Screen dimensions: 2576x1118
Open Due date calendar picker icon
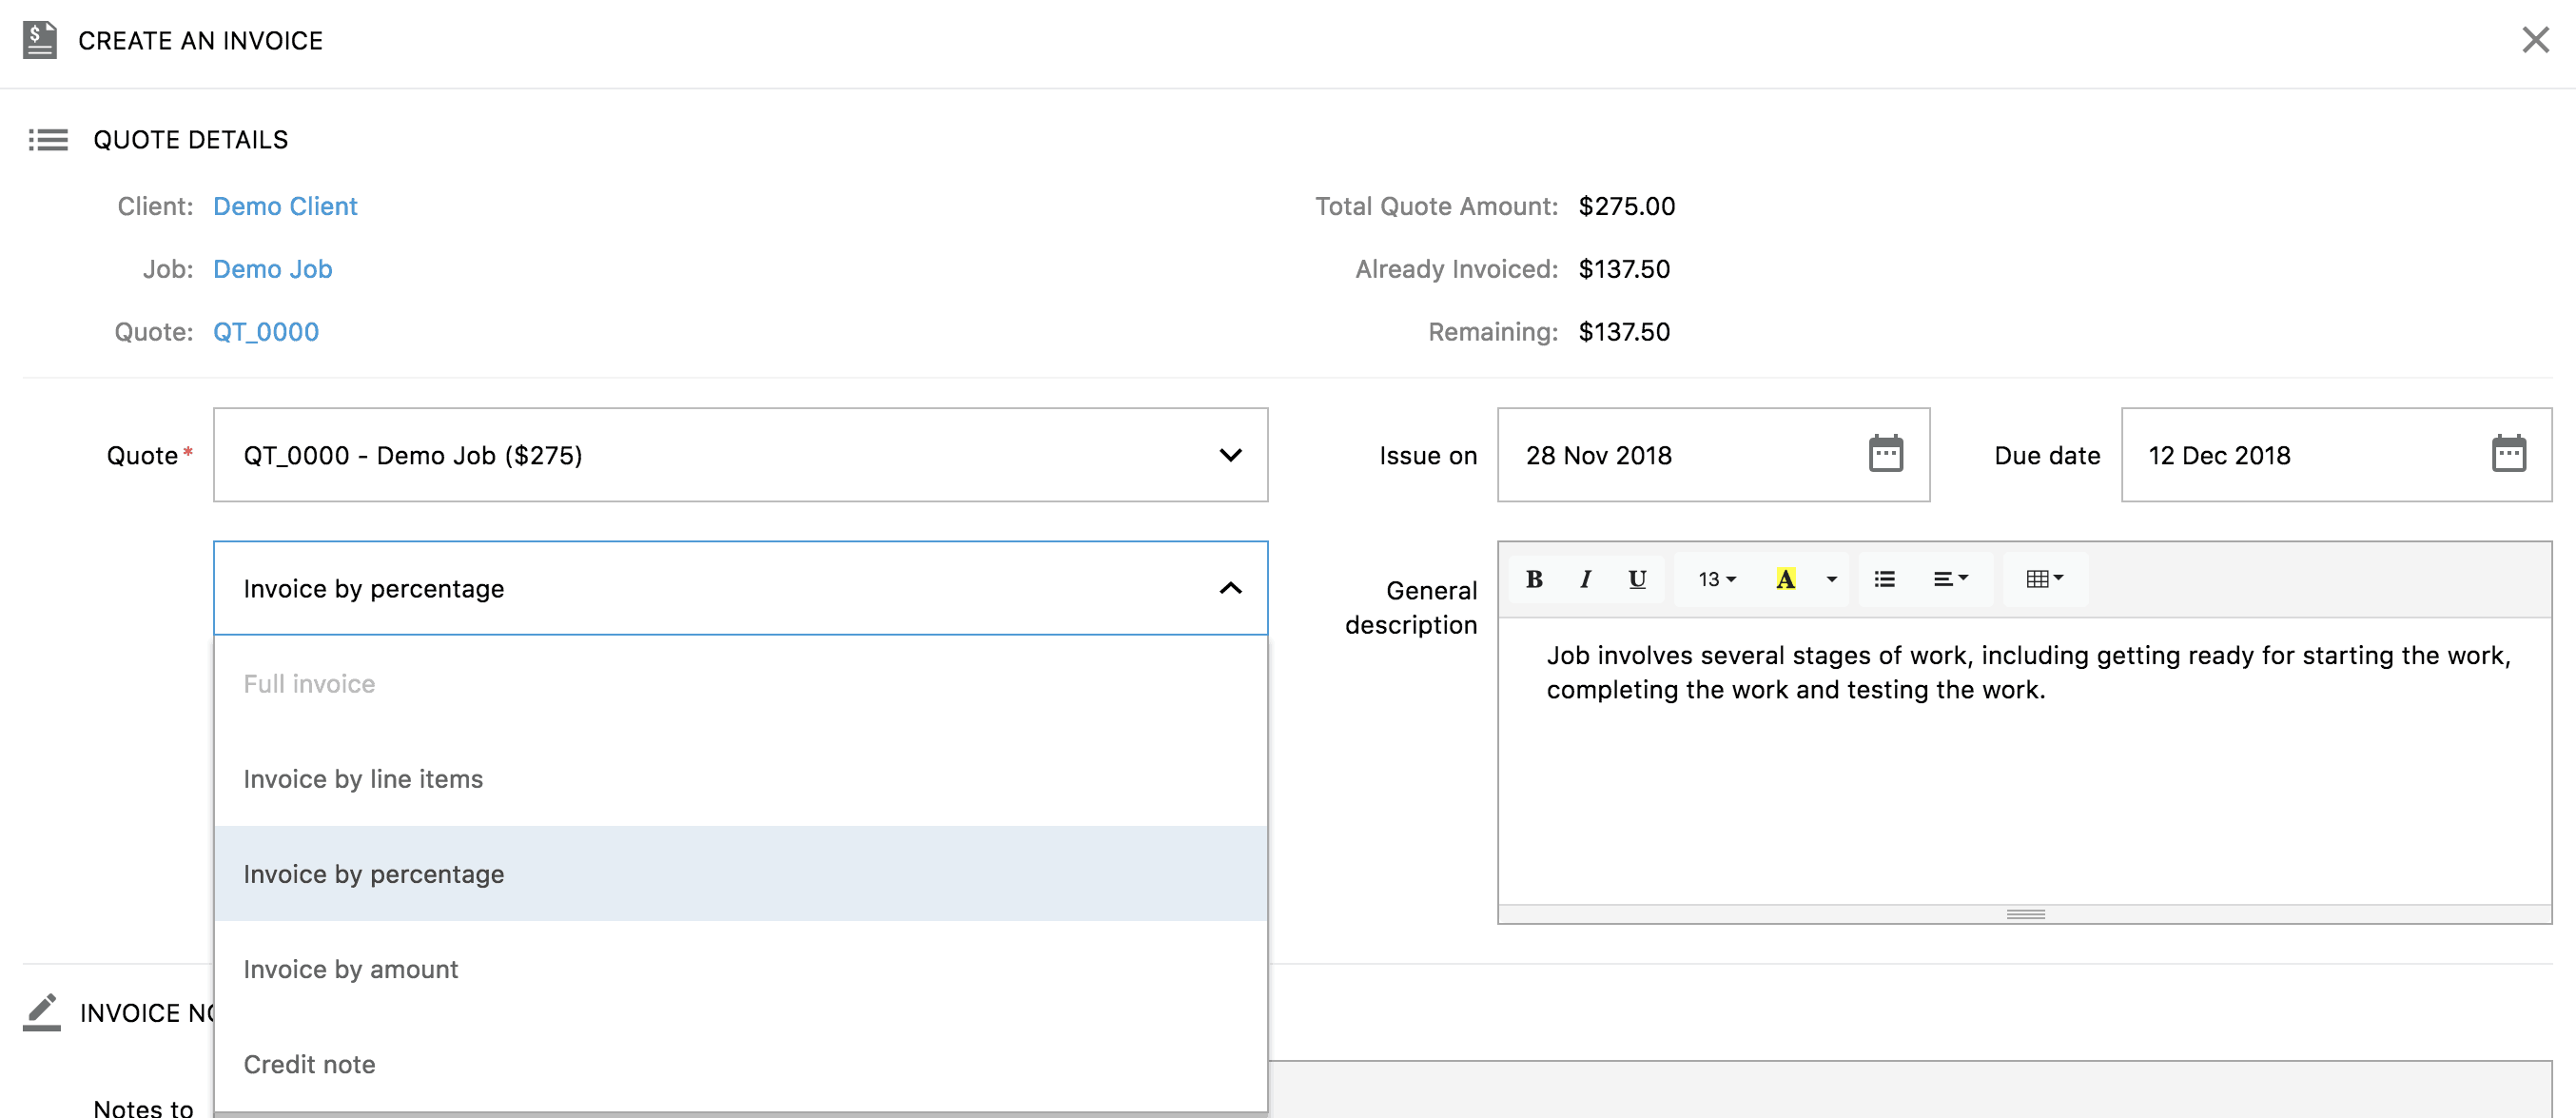(x=2508, y=454)
